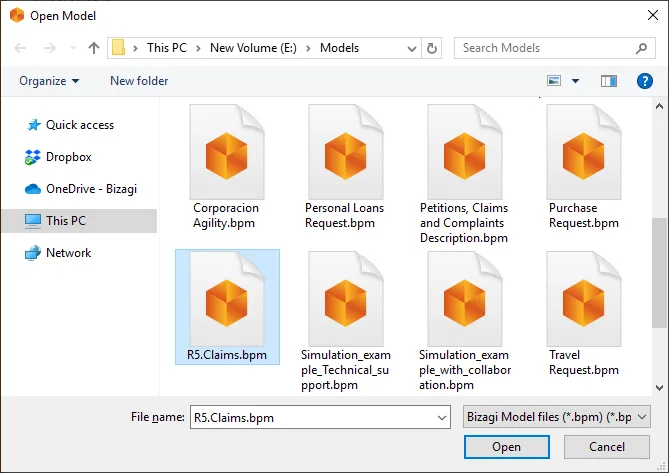The width and height of the screenshot is (669, 473).
Task: Select the Travel Request.bpm file icon
Action: [584, 299]
